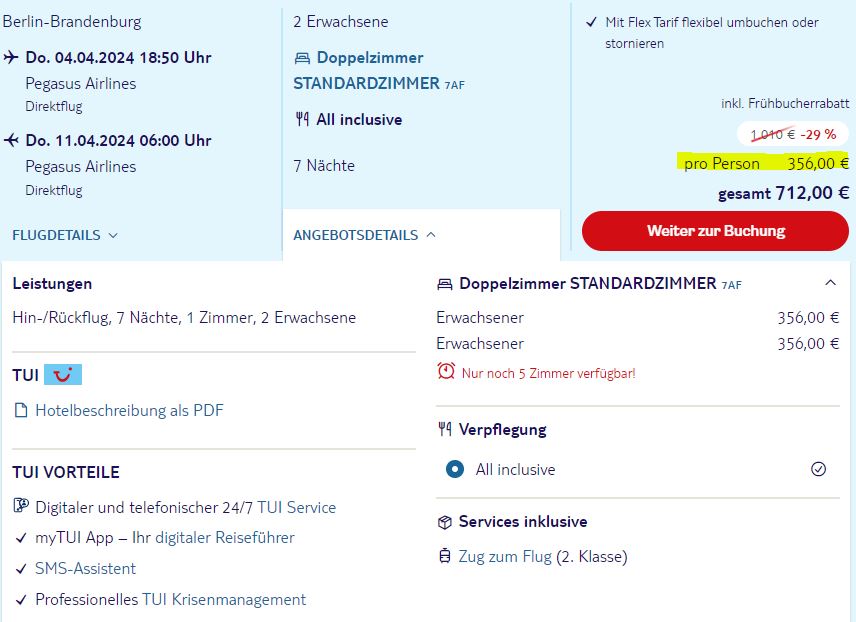Expand the FLUGDETAILS section
Screen dimensions: 856x622
65,235
